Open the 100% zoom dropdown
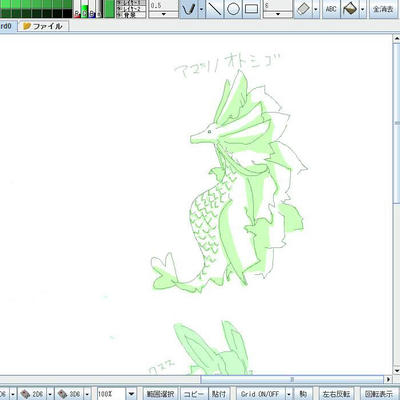Image resolution: width=400 pixels, height=400 pixels. 131,394
